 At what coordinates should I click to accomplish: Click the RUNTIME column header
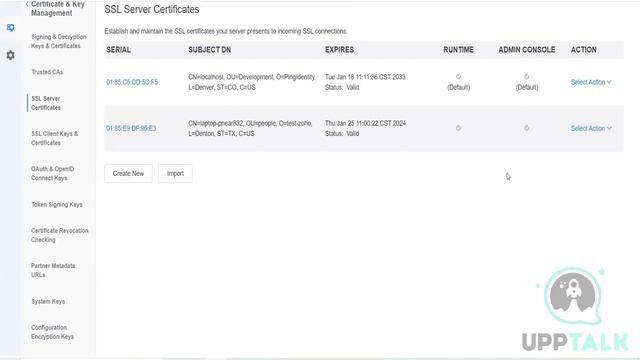click(x=458, y=50)
